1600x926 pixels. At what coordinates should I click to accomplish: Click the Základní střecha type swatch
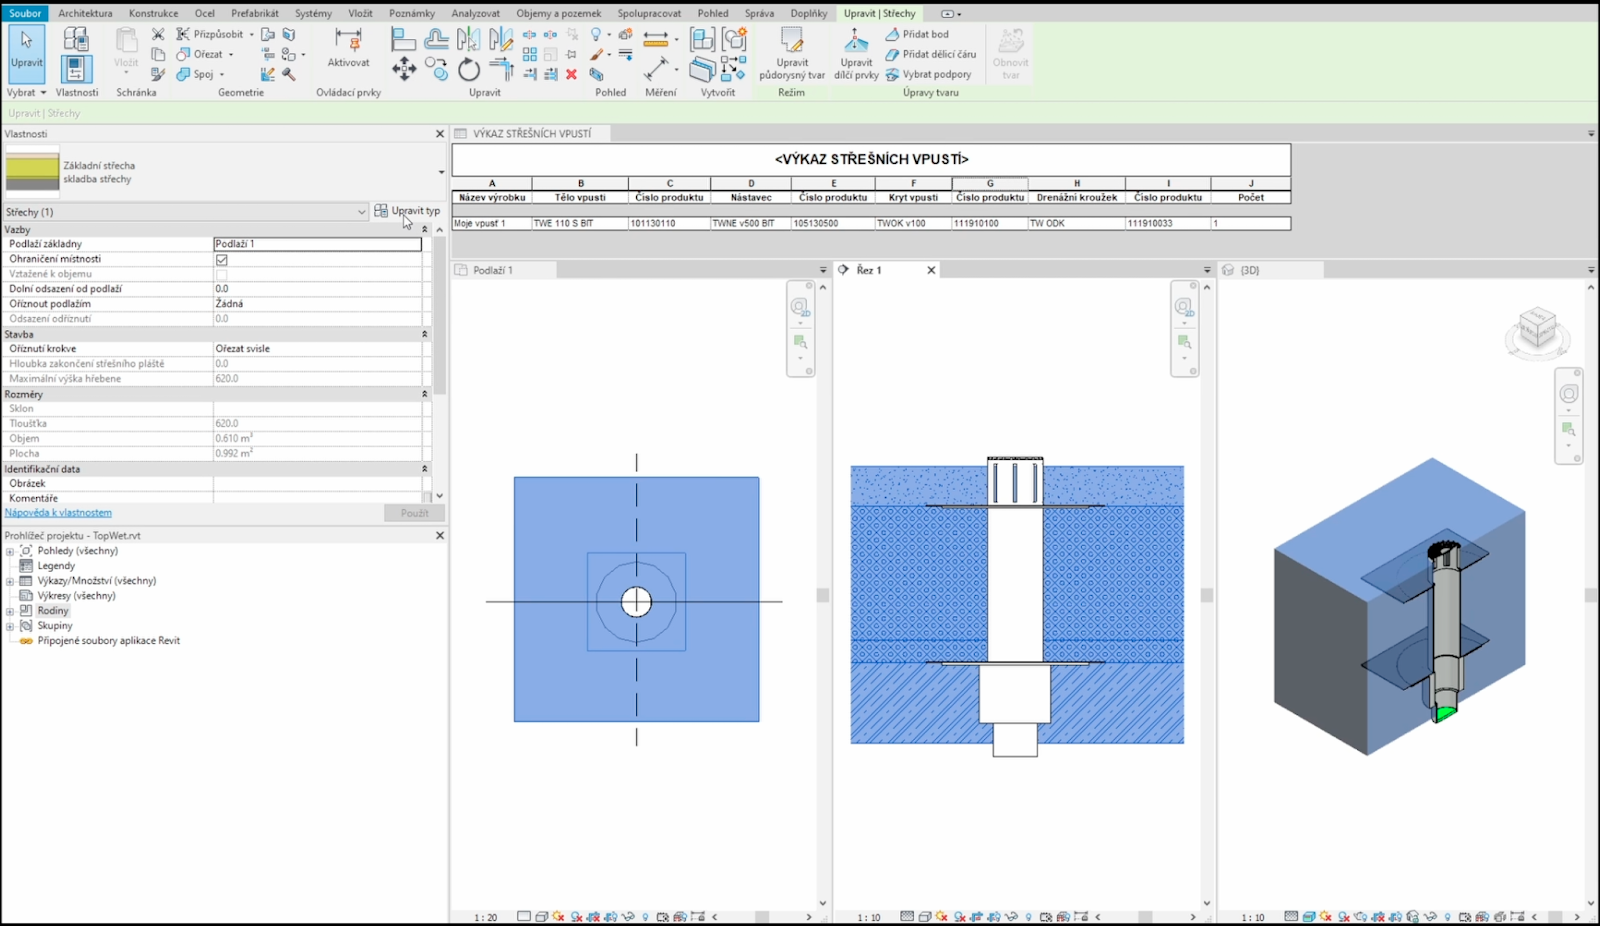click(x=33, y=172)
